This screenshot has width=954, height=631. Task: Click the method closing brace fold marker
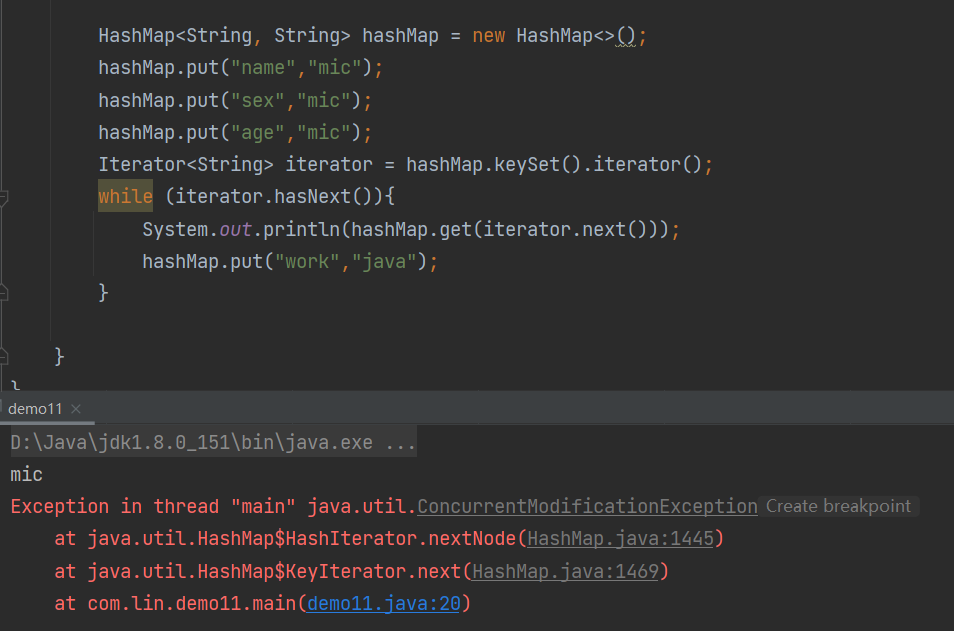3,357
